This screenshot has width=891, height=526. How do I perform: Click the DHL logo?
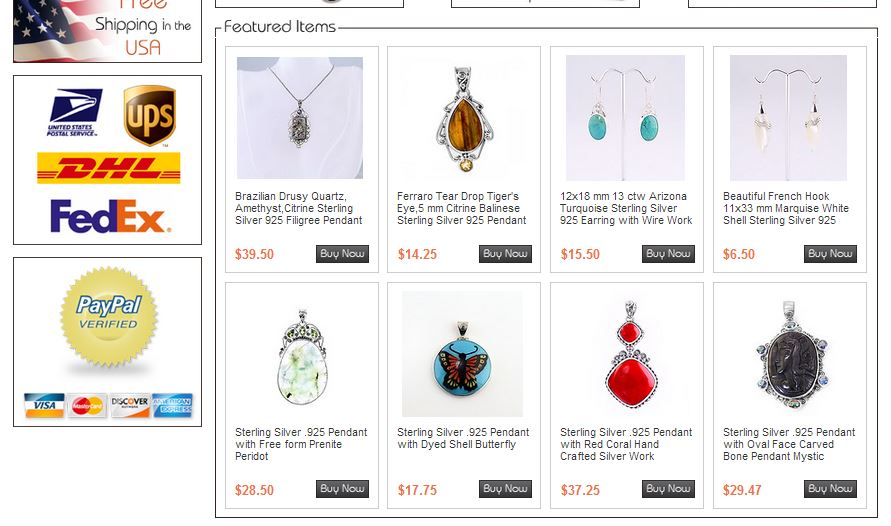[109, 168]
